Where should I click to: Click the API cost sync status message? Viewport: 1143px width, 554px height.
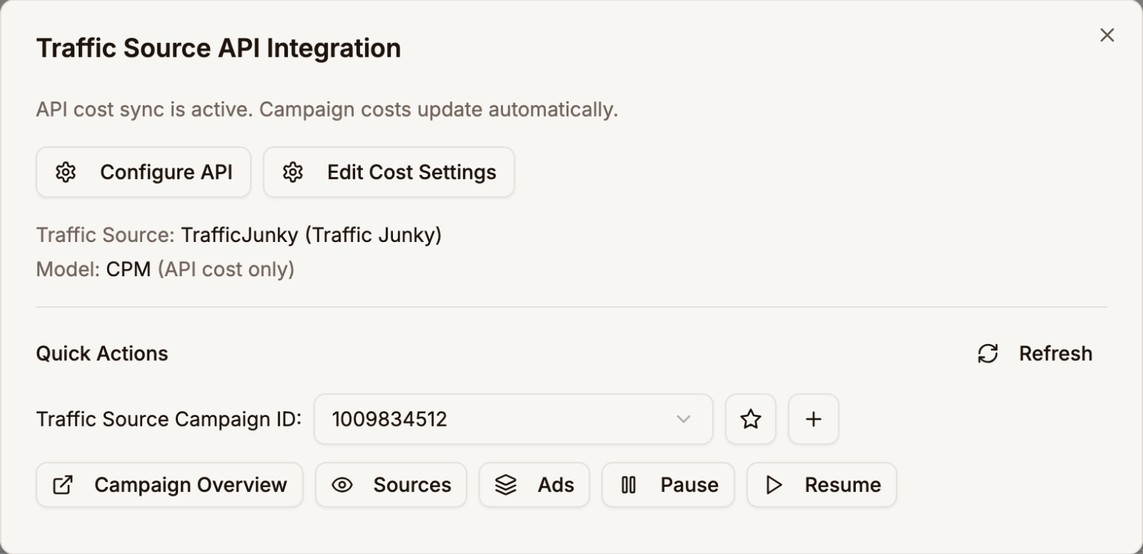point(327,110)
